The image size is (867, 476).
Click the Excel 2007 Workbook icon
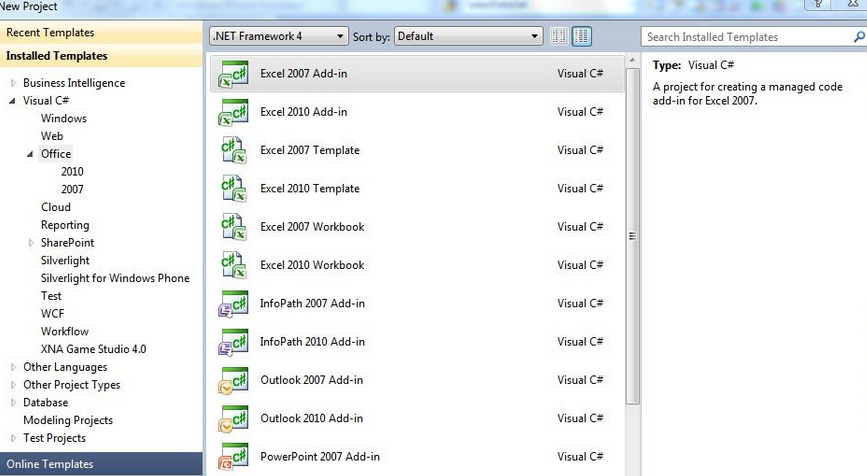[x=233, y=227]
